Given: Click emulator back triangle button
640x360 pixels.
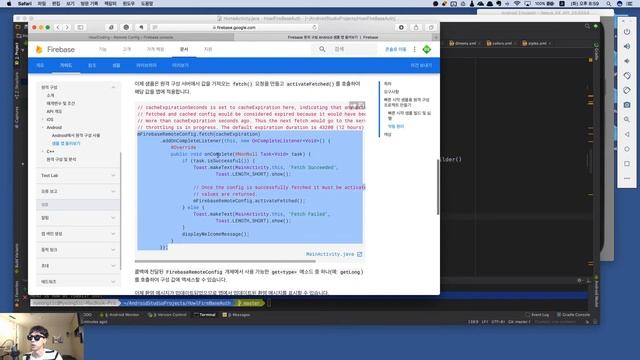Looking at the screenshot, I should click(x=627, y=134).
